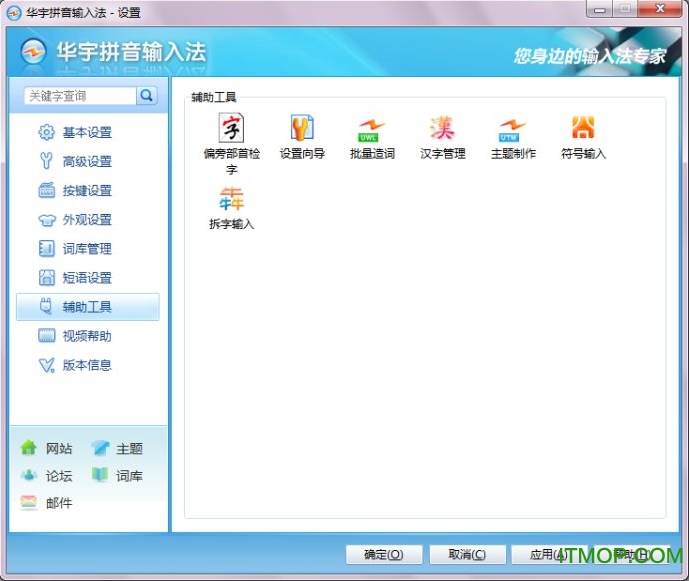Click the keyboard icon beside 按键设置

coord(47,190)
